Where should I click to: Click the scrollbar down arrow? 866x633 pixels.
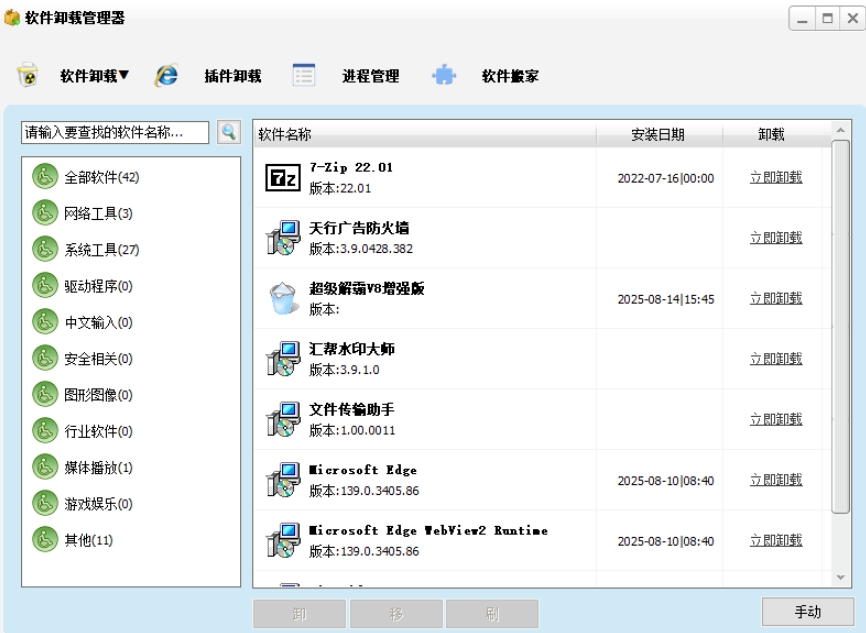point(841,577)
